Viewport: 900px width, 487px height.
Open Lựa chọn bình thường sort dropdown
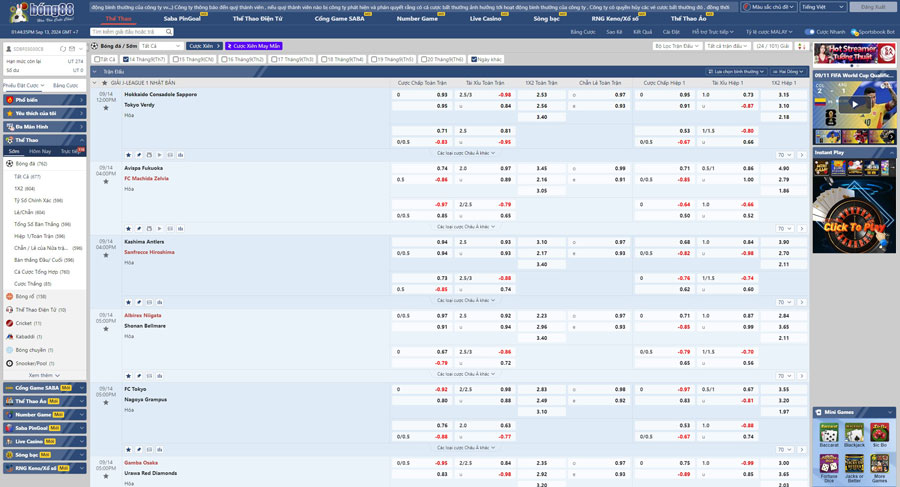[x=736, y=72]
